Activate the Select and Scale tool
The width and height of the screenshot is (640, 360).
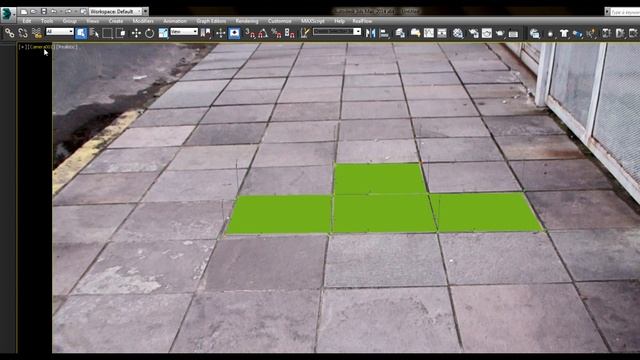click(163, 33)
